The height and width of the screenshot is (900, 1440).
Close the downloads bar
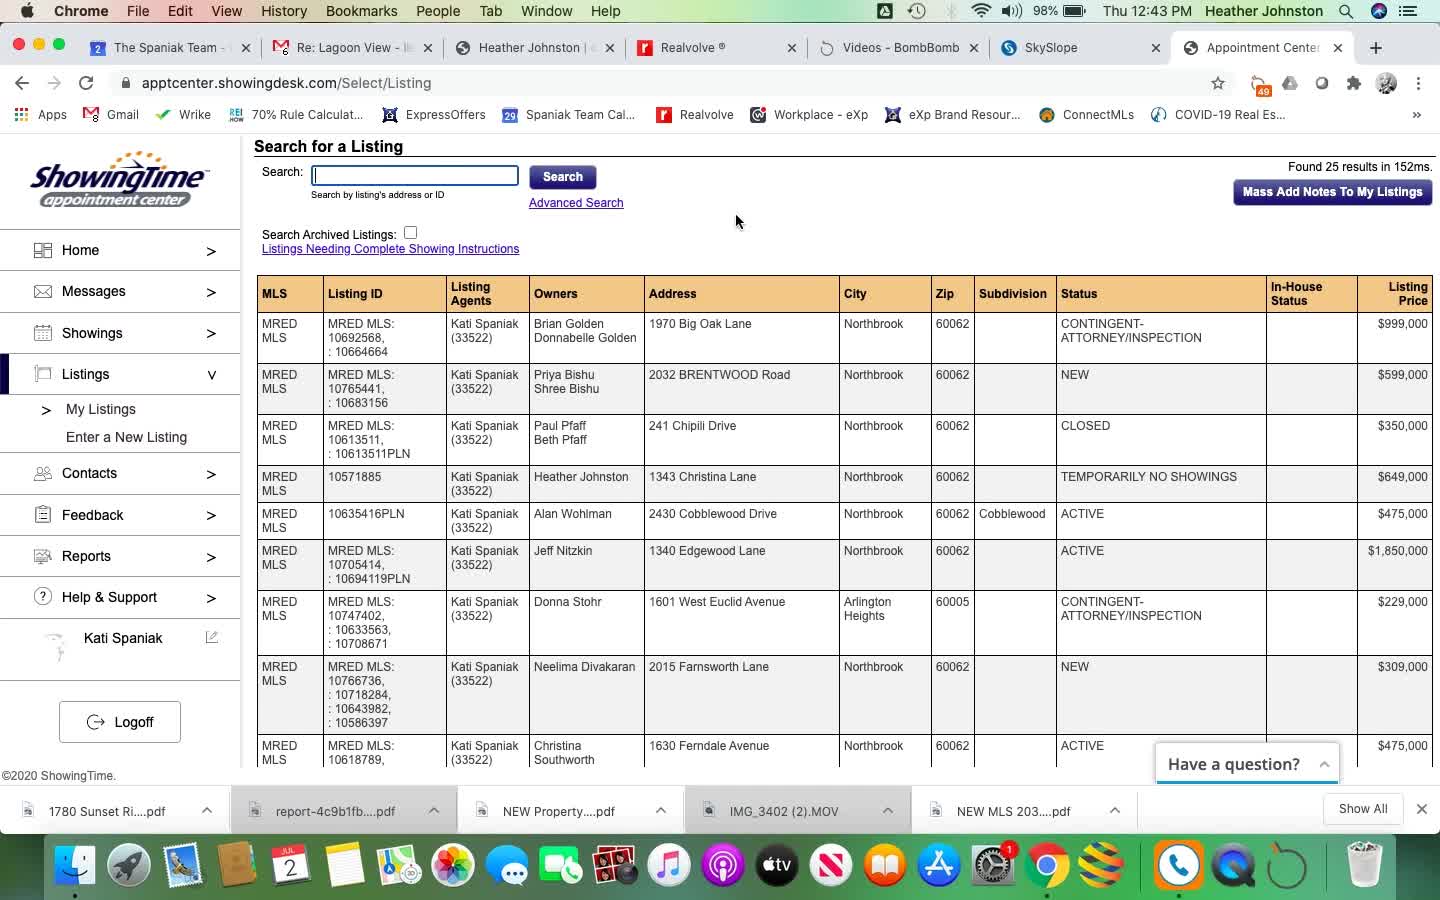[x=1421, y=809]
